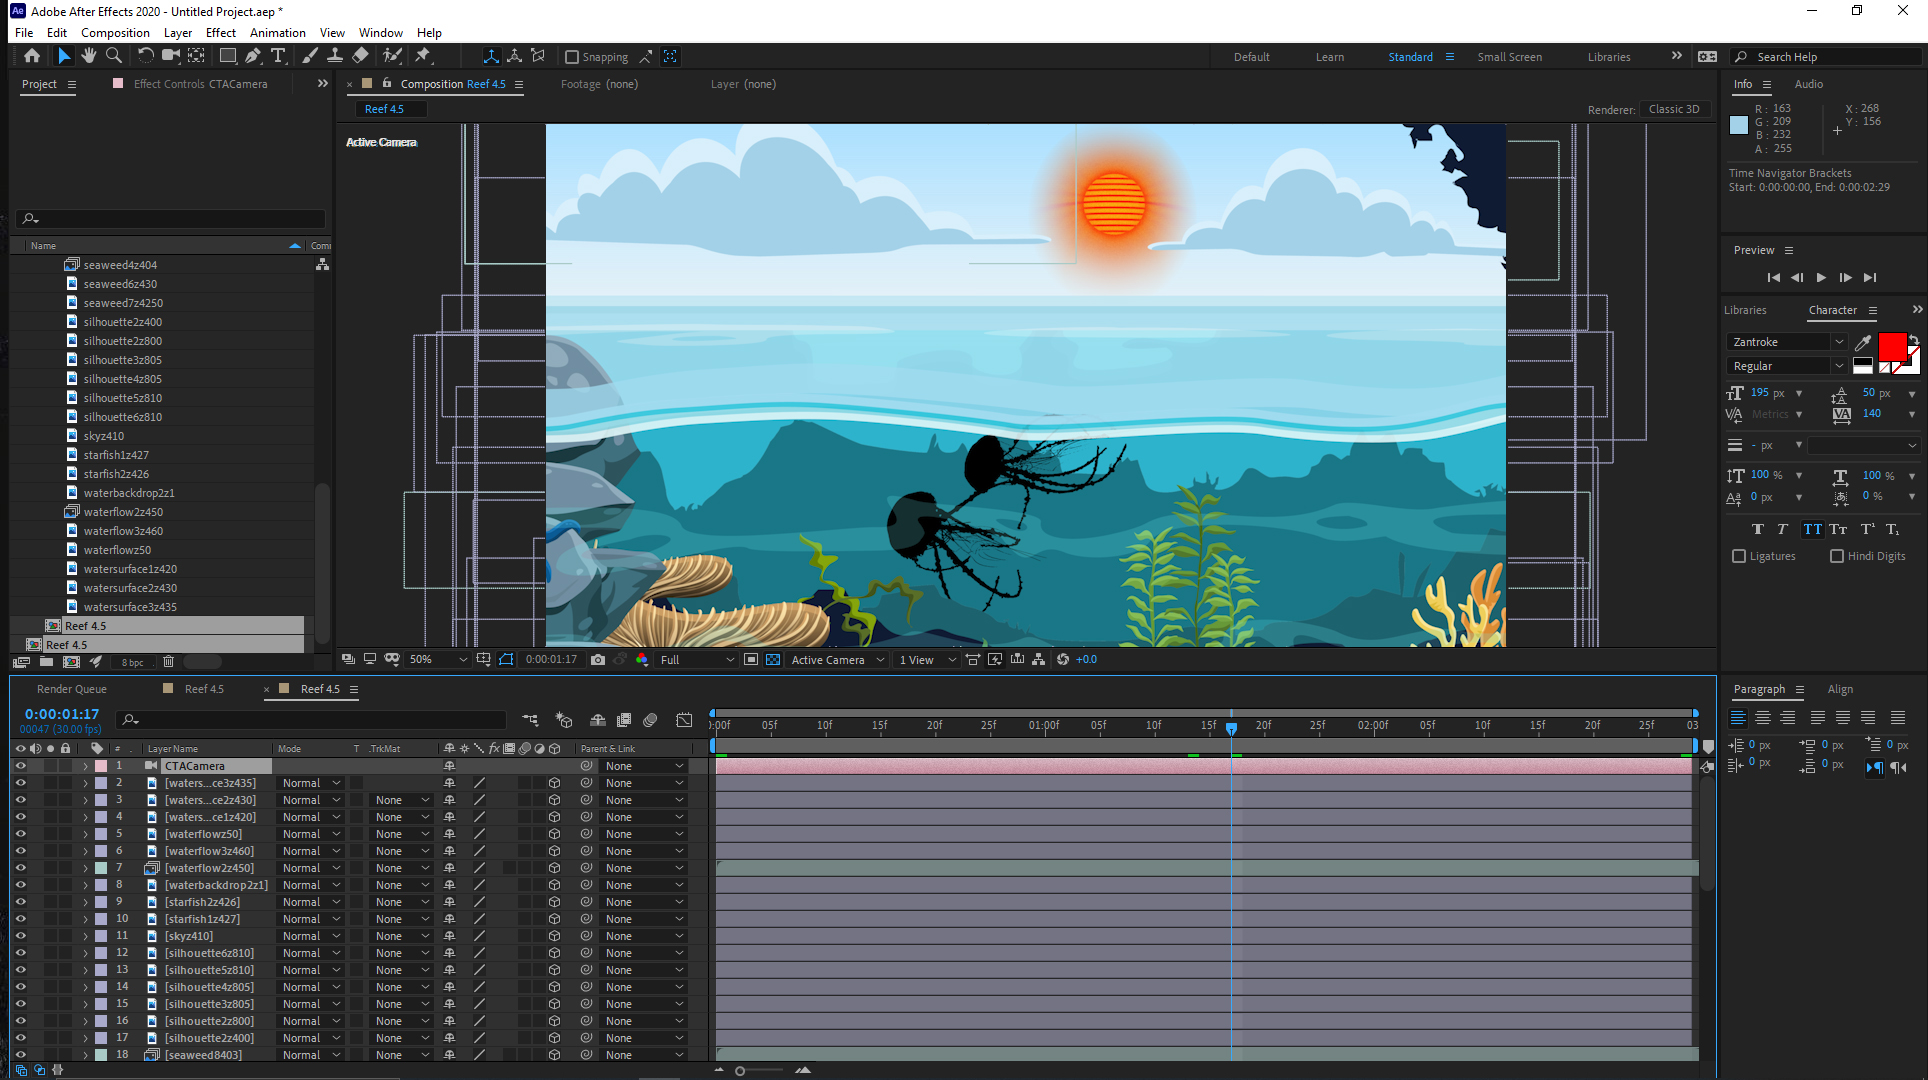
Task: Click the eyedropper in the Character panel
Action: click(x=1863, y=343)
